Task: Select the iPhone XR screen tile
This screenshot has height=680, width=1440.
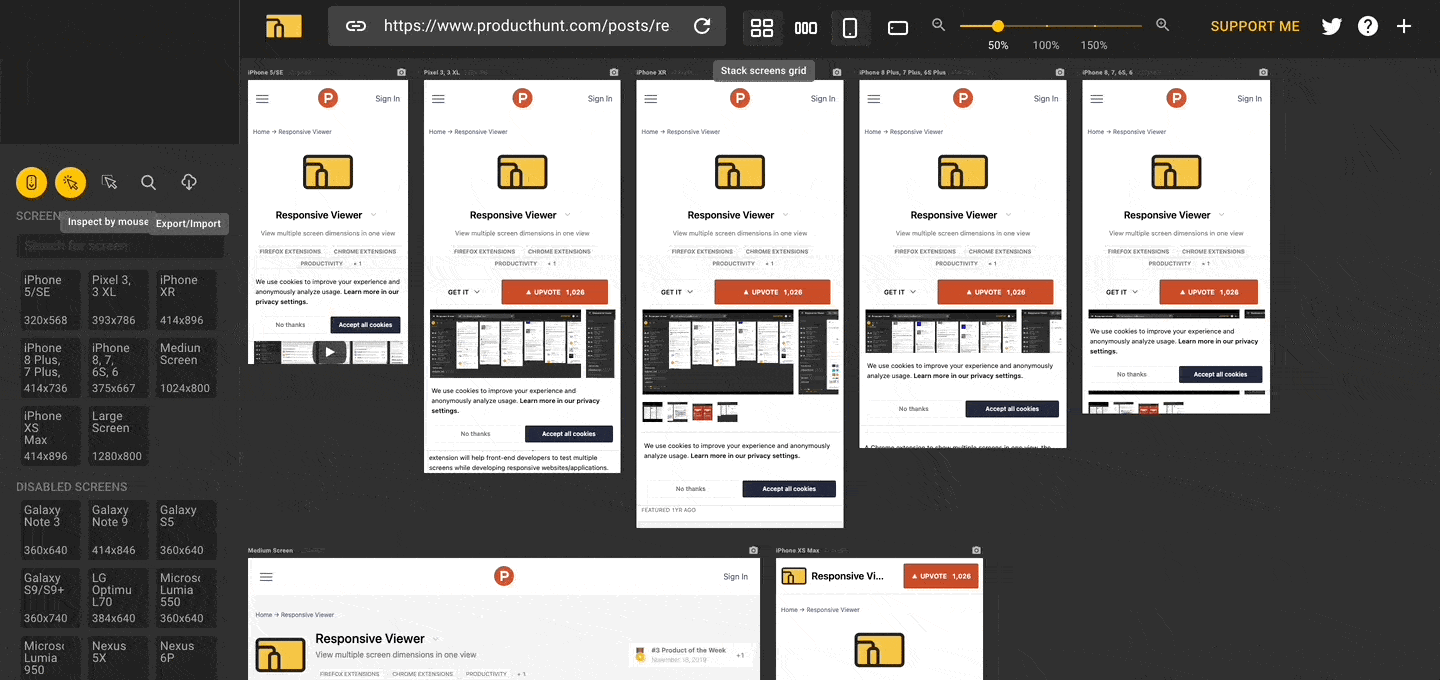Action: coord(185,300)
